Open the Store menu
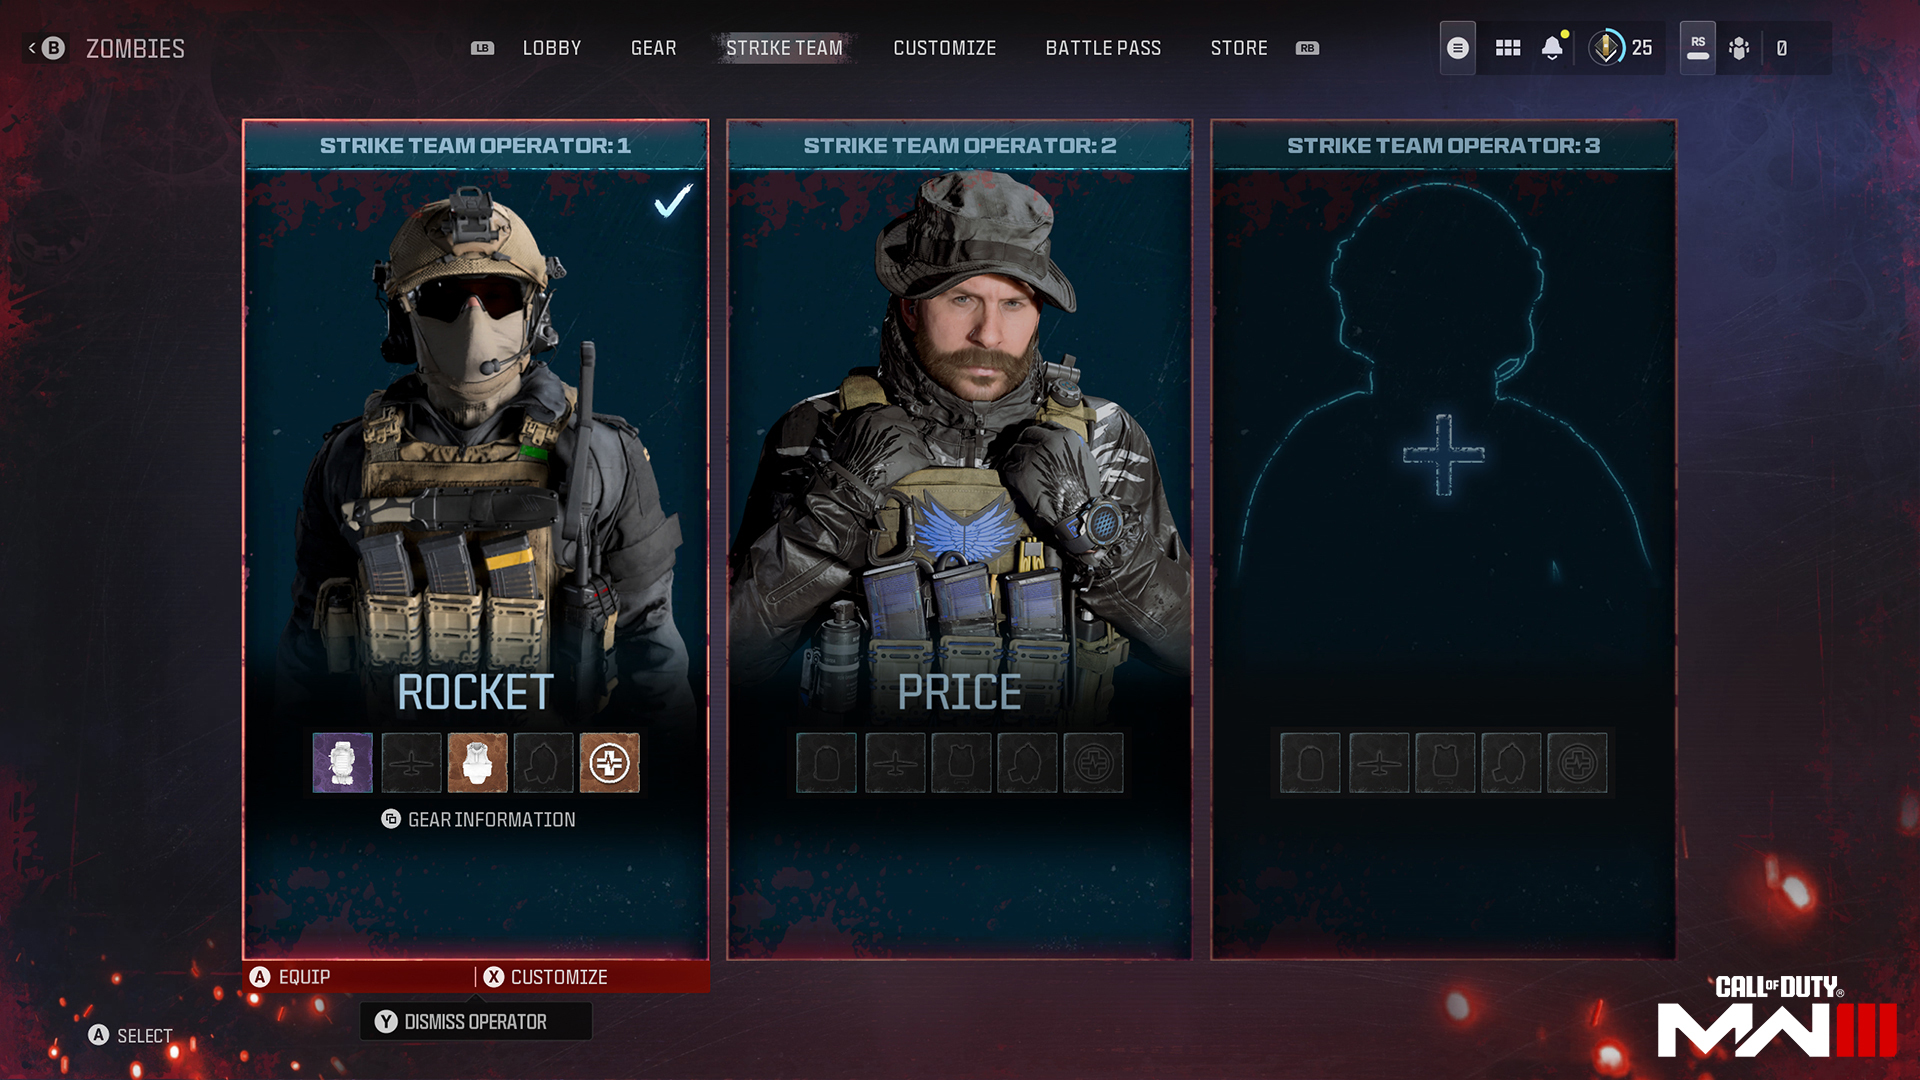1920x1080 pixels. point(1238,47)
